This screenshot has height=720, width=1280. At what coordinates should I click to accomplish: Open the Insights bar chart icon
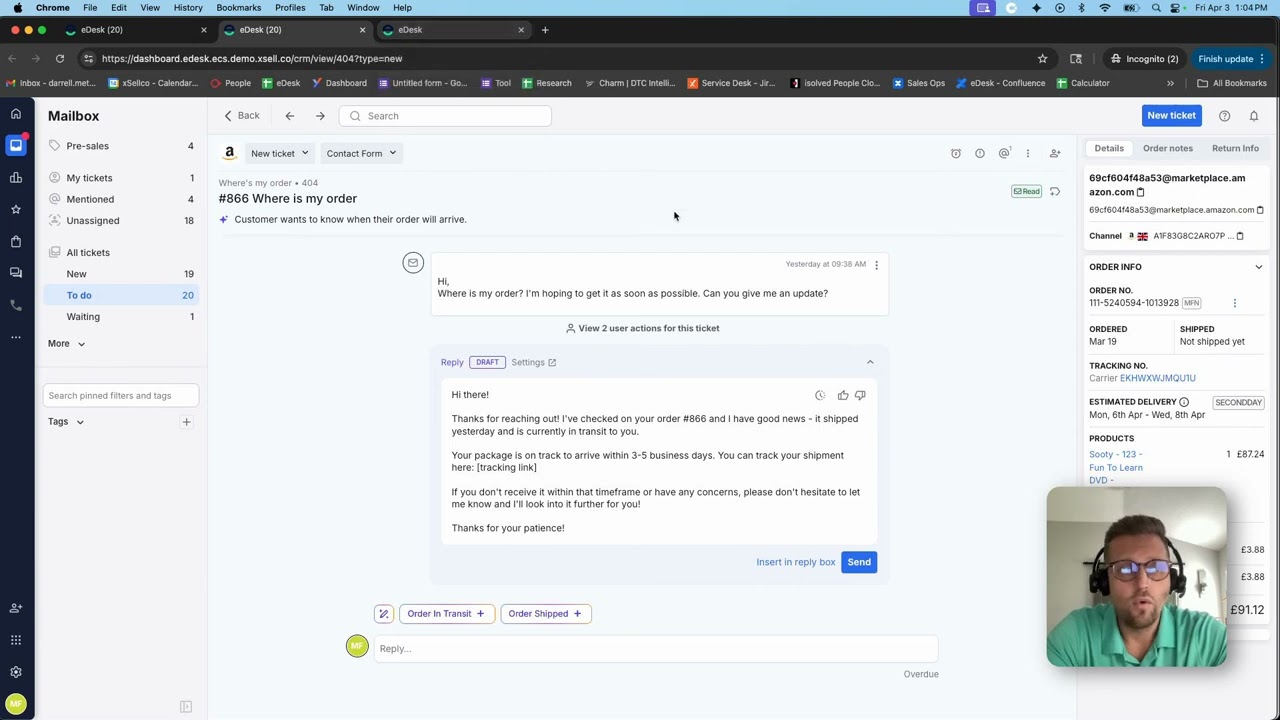tap(15, 178)
